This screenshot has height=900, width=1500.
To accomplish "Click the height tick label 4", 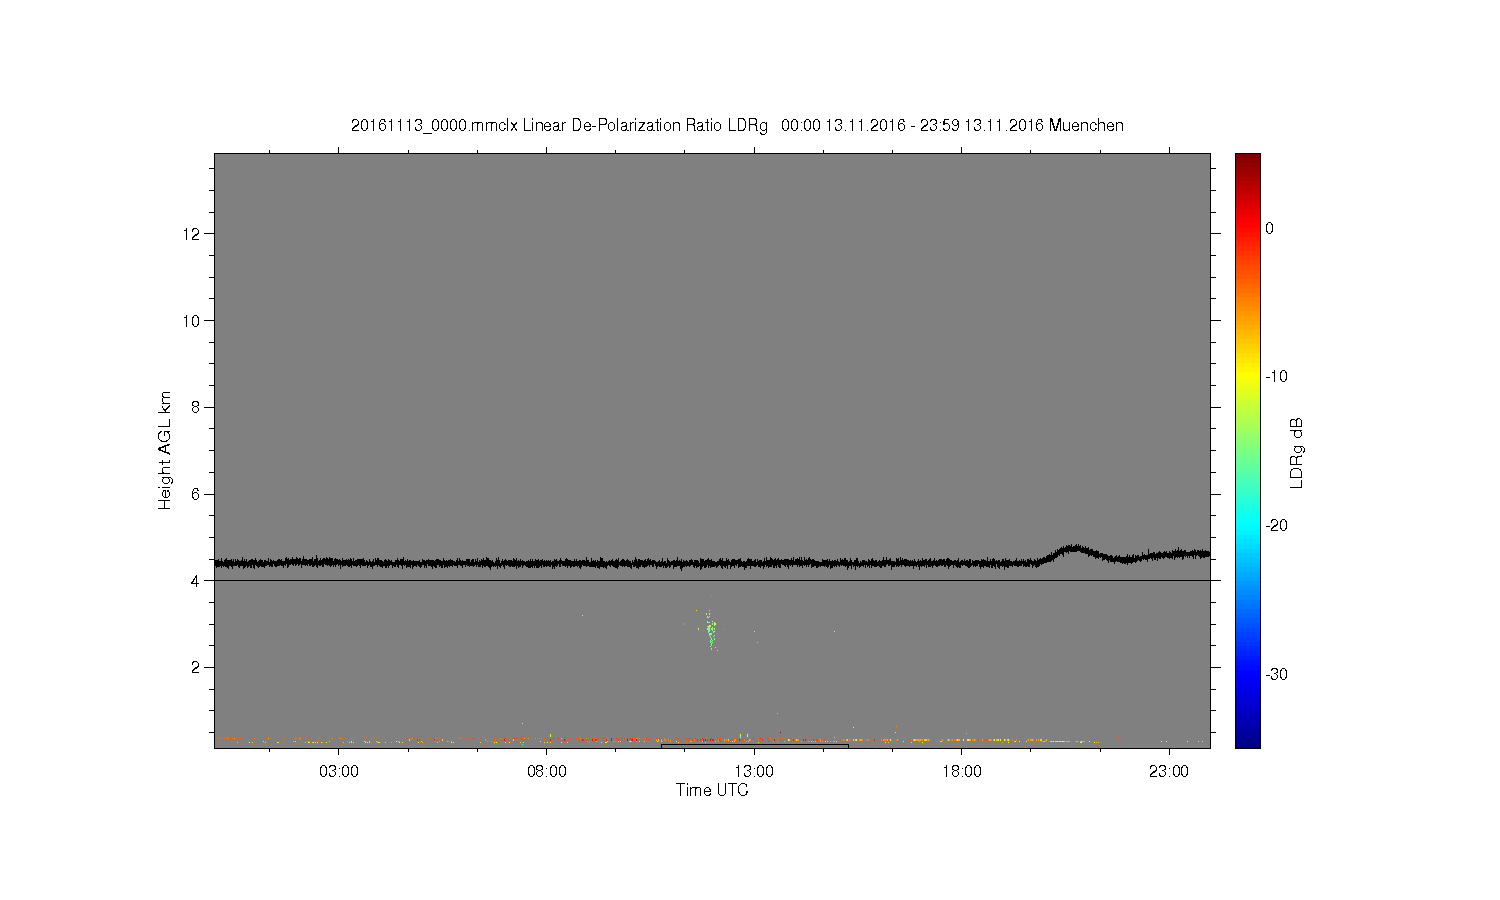I will click(x=196, y=581).
